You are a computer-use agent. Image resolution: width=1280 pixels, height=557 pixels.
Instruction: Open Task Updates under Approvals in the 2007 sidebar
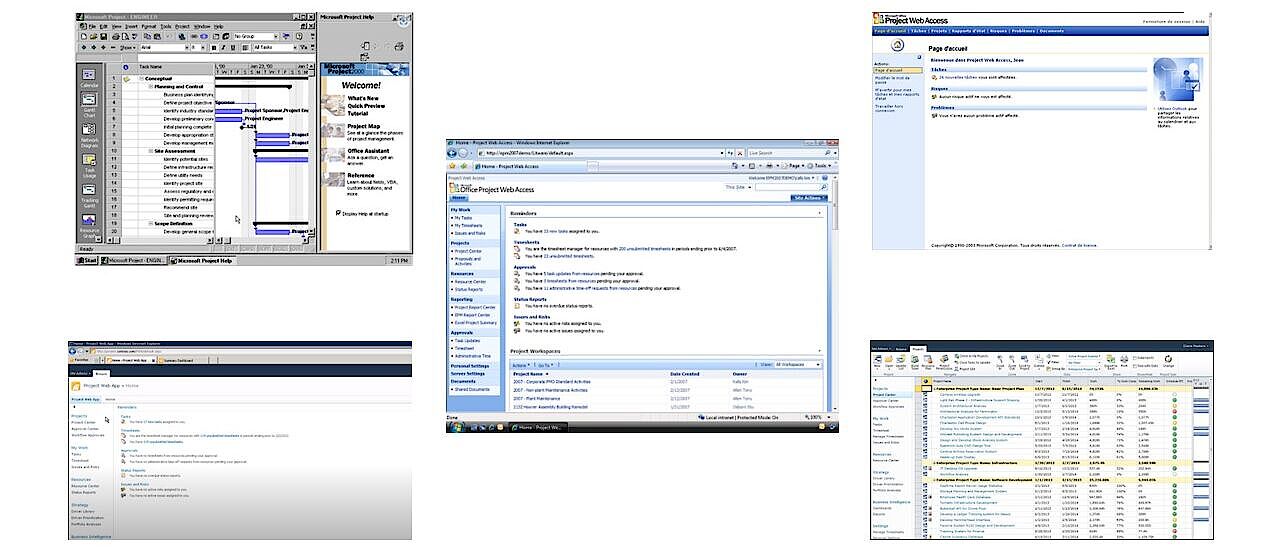[x=466, y=340]
